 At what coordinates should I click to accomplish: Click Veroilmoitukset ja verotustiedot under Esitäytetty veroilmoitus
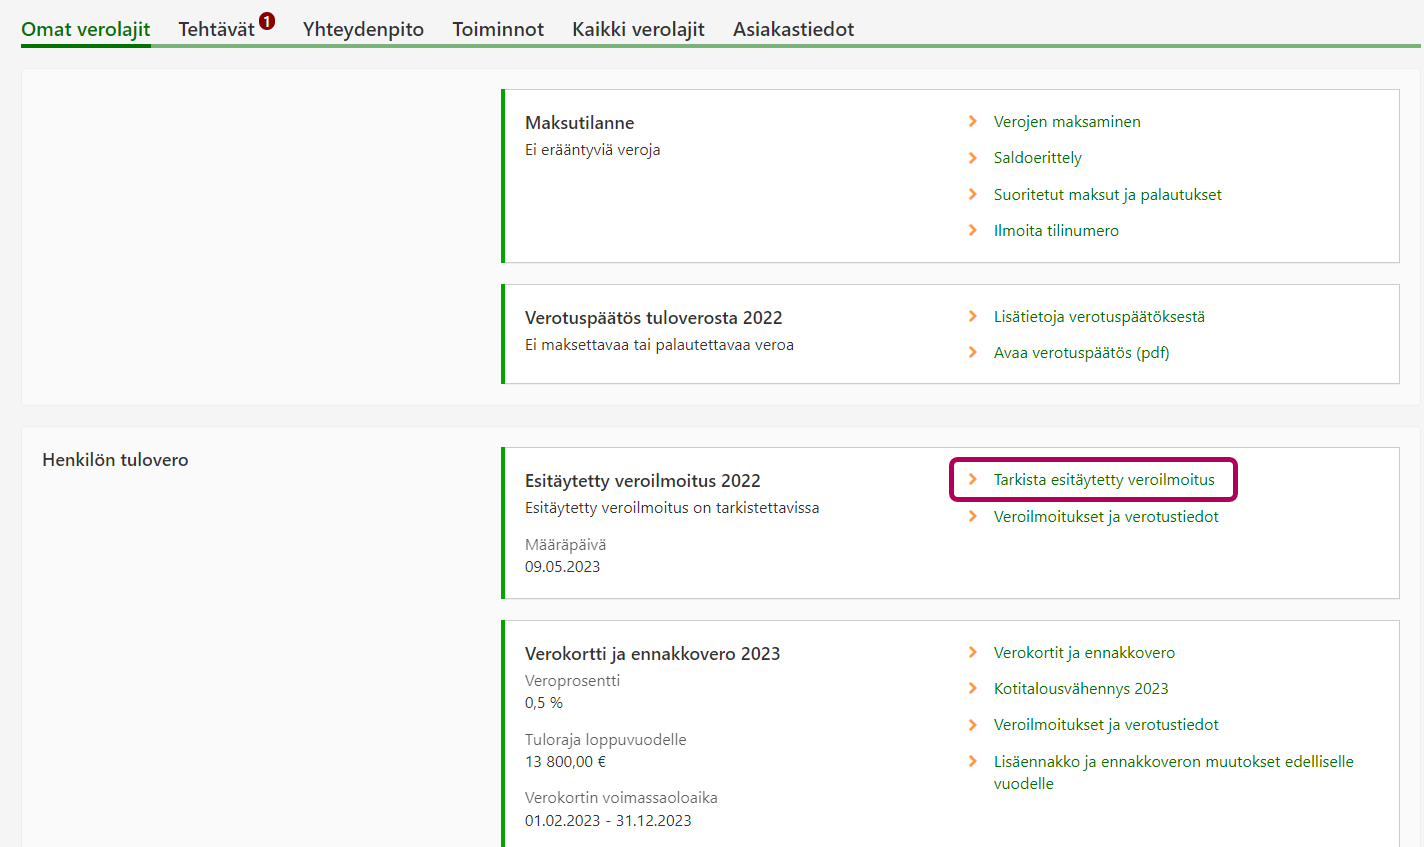[1106, 517]
